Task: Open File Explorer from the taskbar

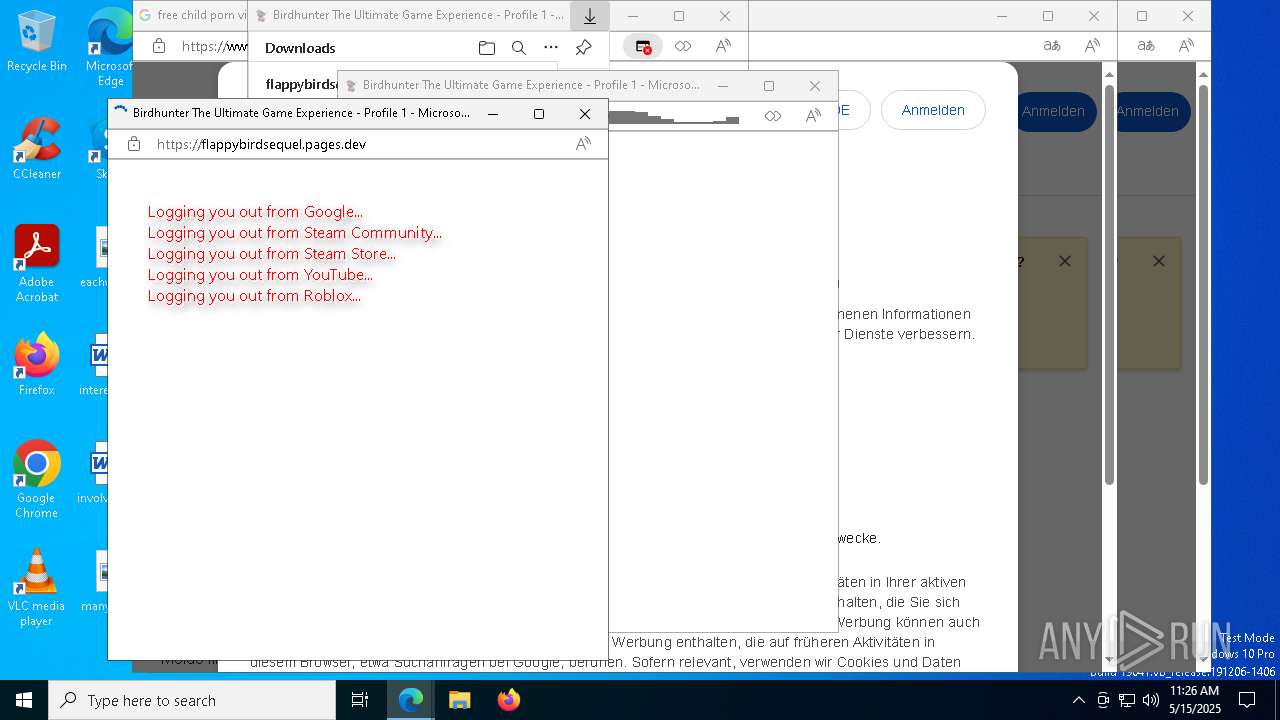Action: tap(459, 700)
